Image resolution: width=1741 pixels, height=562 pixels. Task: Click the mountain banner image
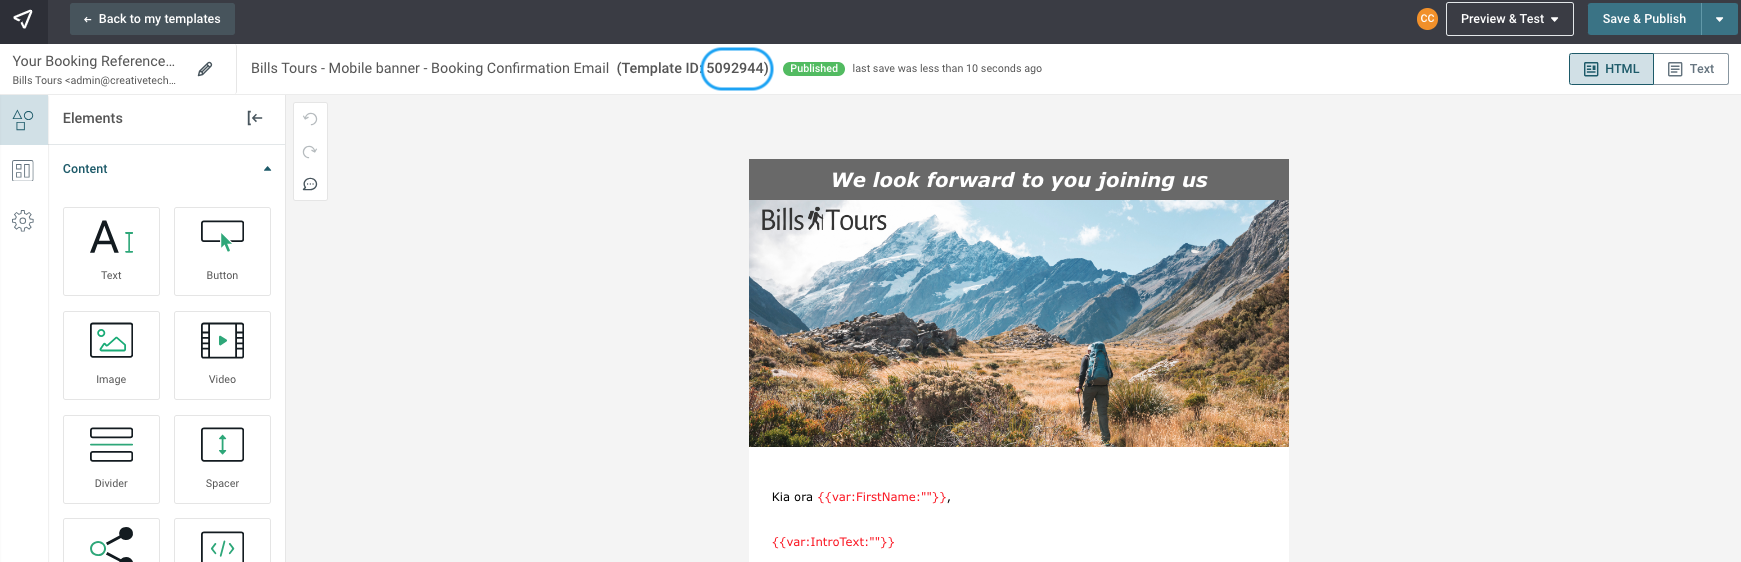click(x=1019, y=323)
